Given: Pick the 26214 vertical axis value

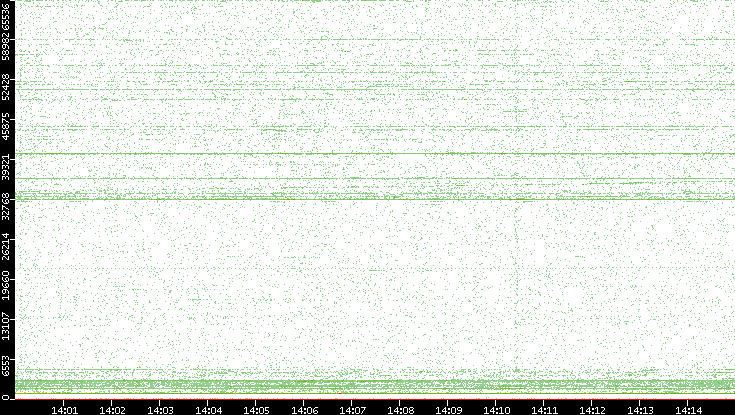Looking at the screenshot, I should (x=7, y=247).
